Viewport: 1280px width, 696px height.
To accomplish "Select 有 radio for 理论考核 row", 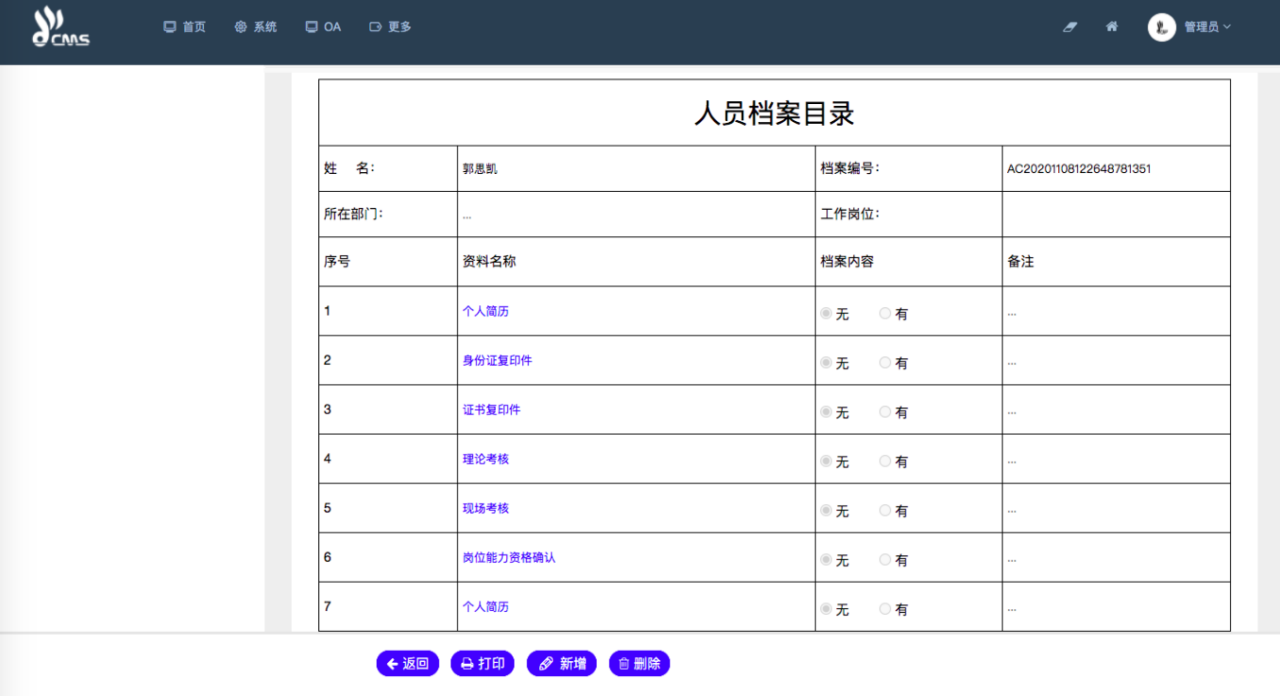I will pos(885,461).
